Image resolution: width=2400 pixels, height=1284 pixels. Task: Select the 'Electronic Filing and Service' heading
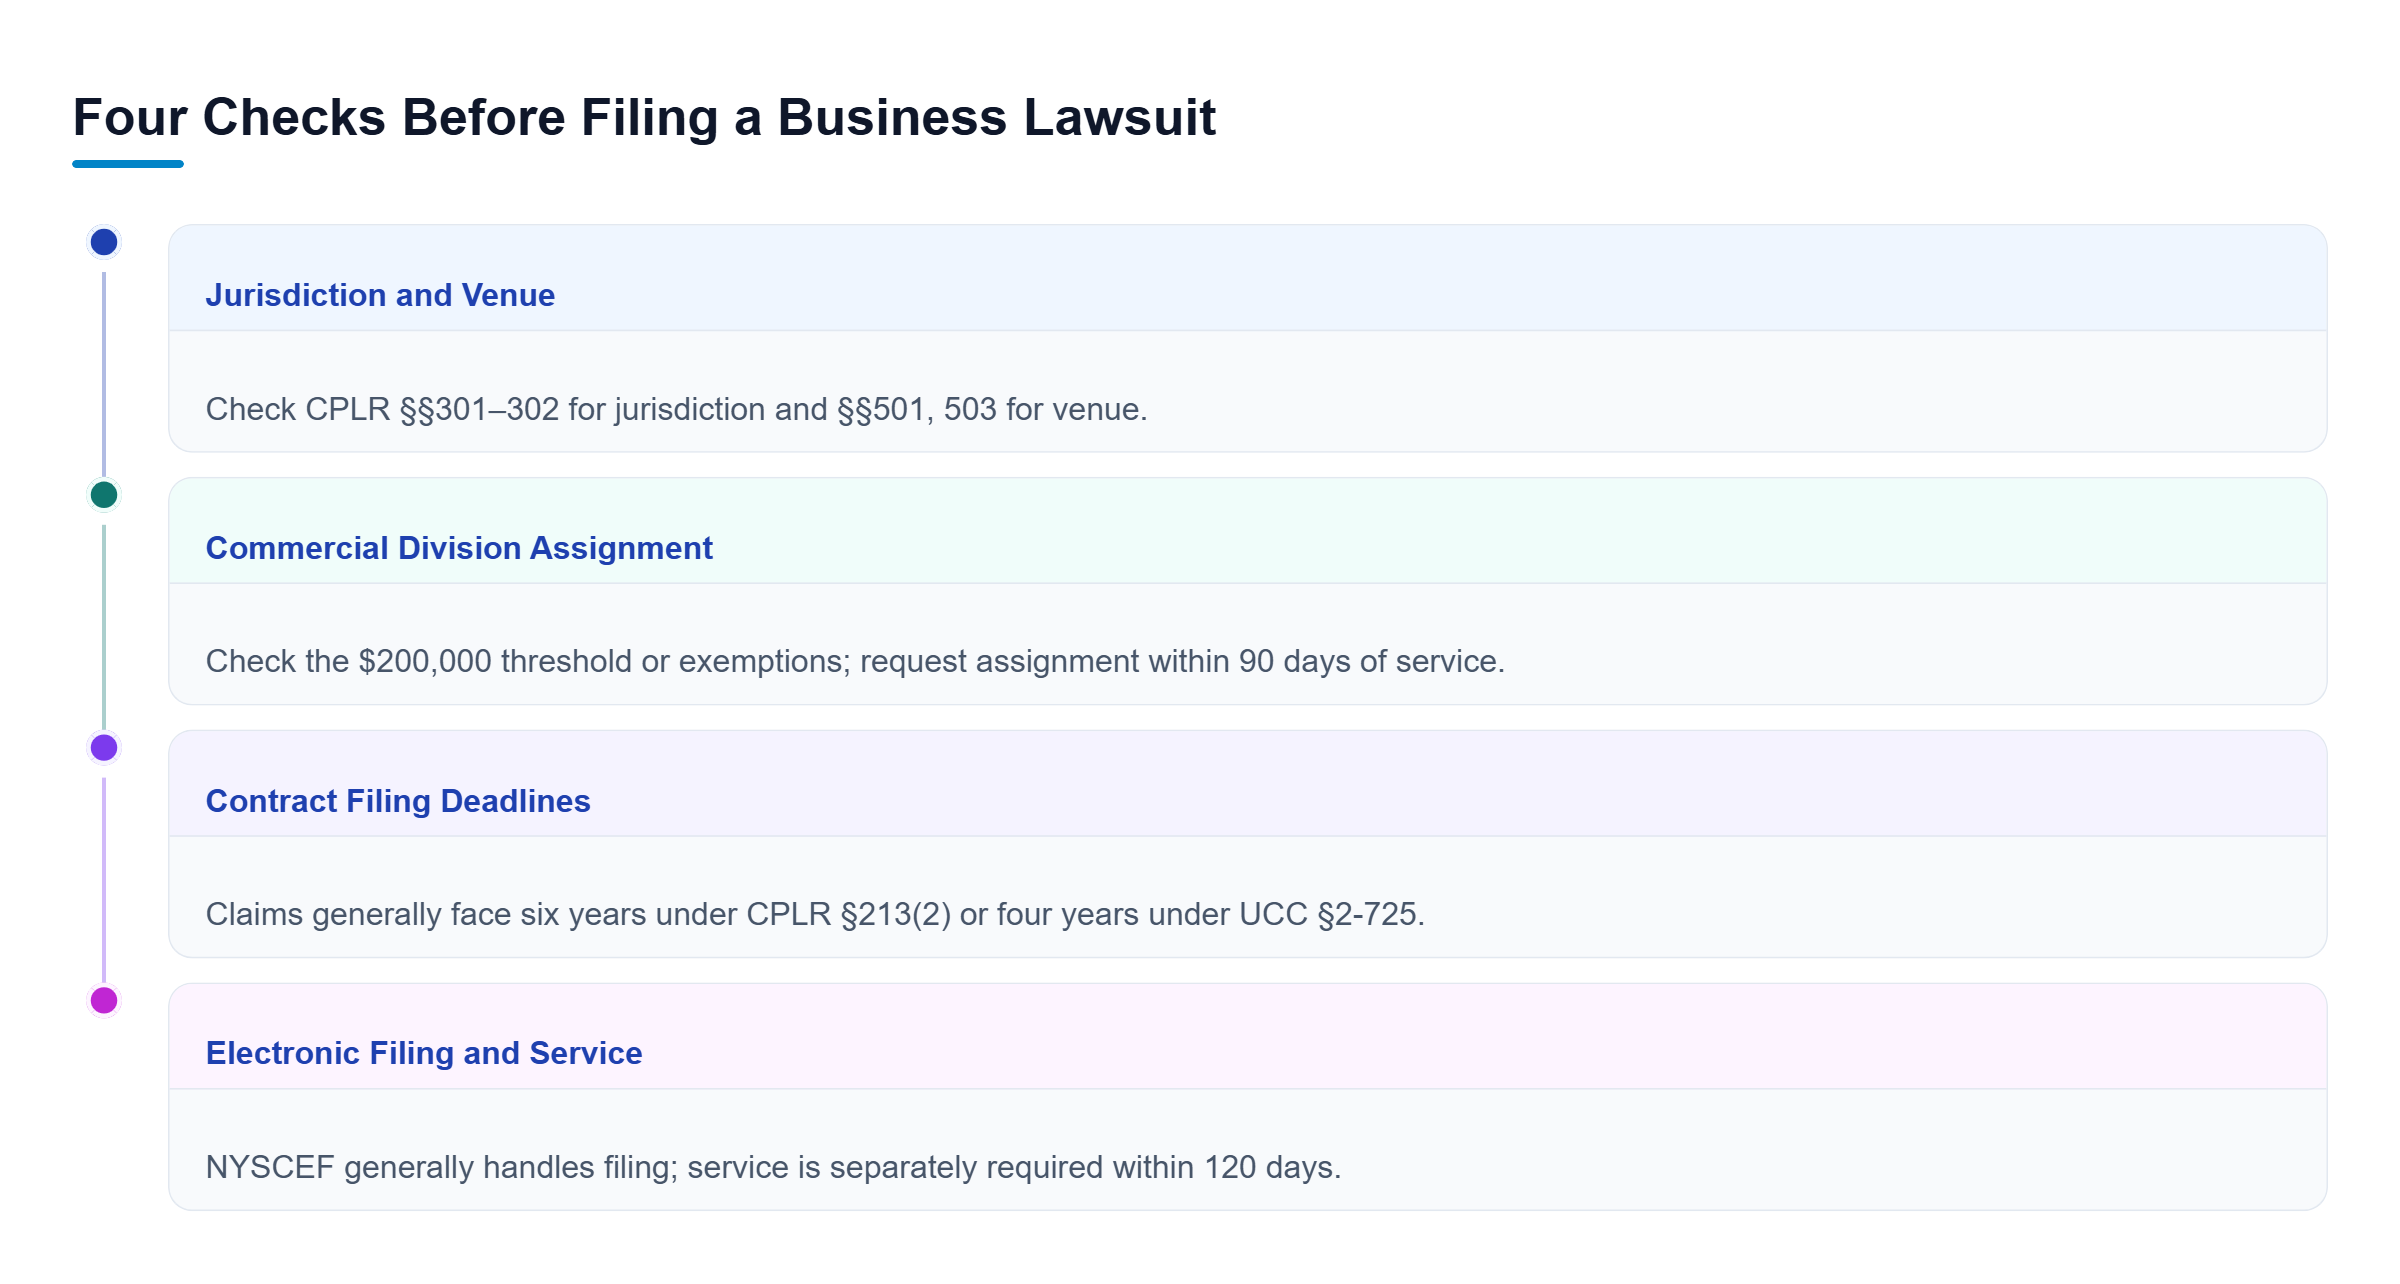click(424, 1053)
